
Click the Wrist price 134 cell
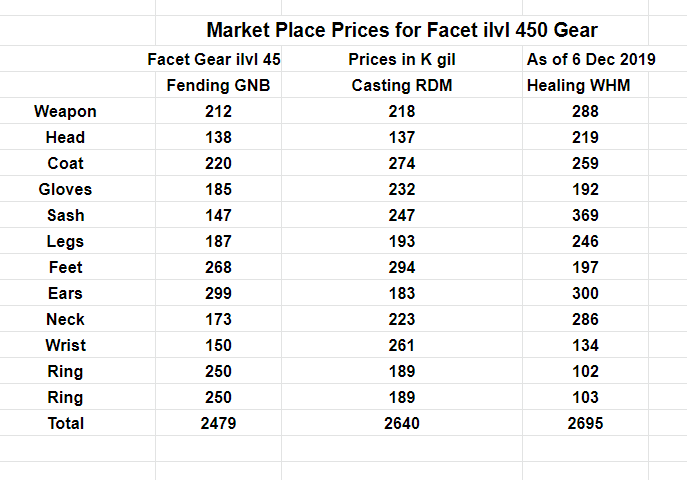click(586, 346)
